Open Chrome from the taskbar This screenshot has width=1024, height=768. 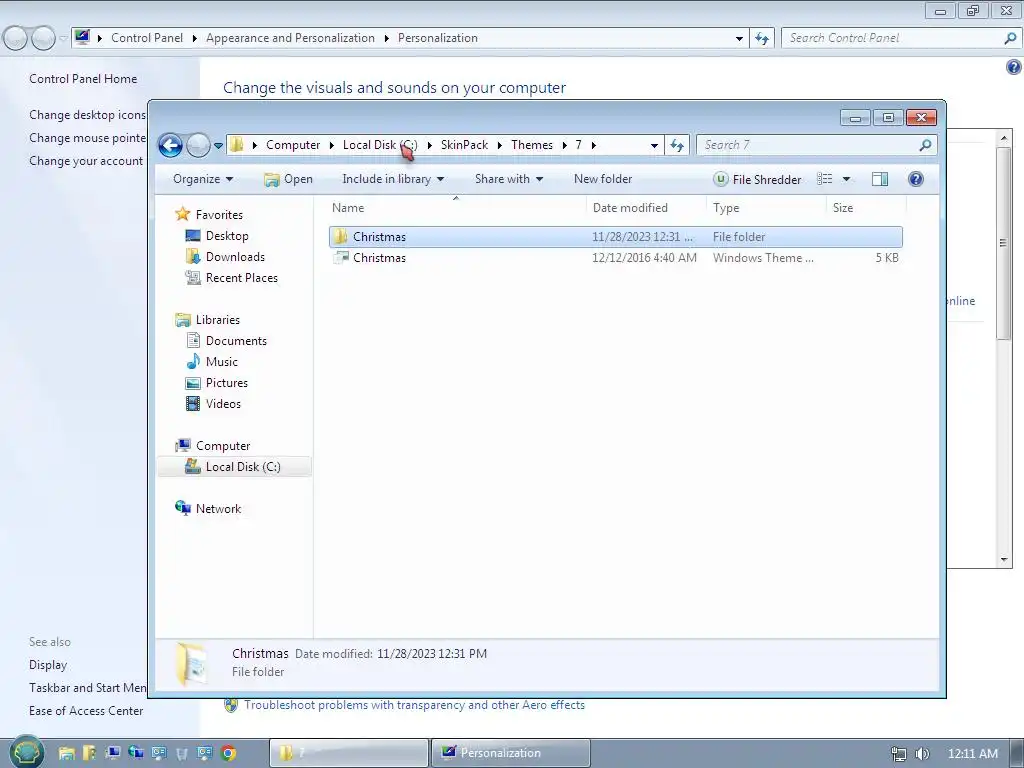pyautogui.click(x=228, y=753)
